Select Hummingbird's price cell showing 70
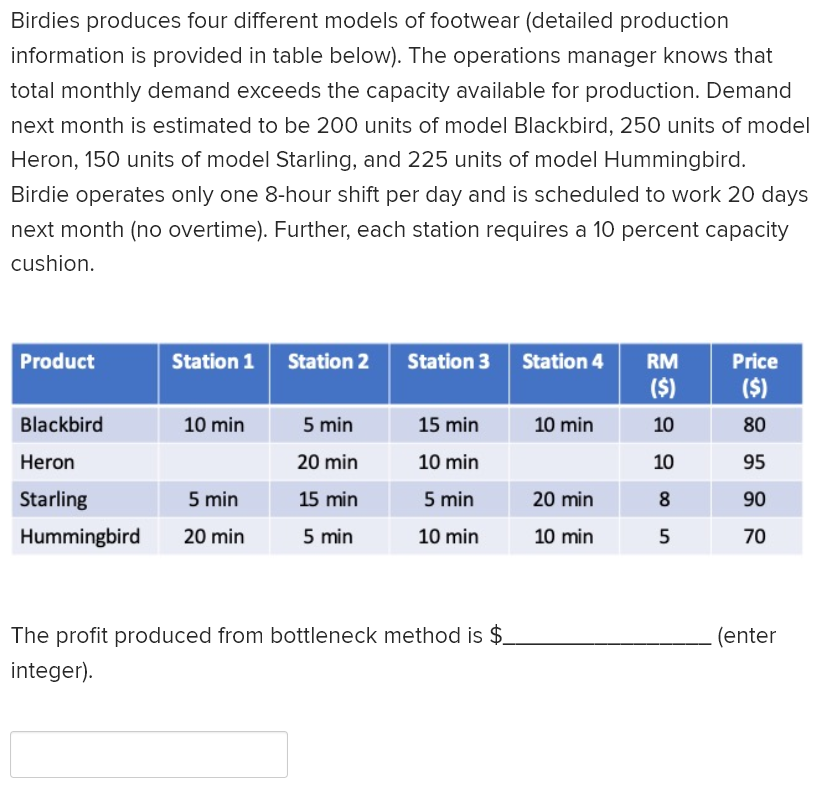 755,537
